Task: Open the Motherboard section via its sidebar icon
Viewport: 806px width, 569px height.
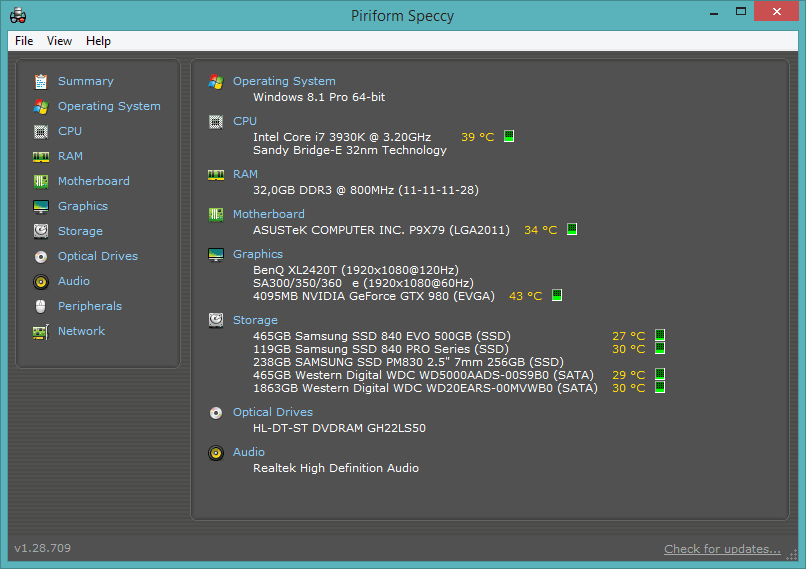Action: [41, 181]
